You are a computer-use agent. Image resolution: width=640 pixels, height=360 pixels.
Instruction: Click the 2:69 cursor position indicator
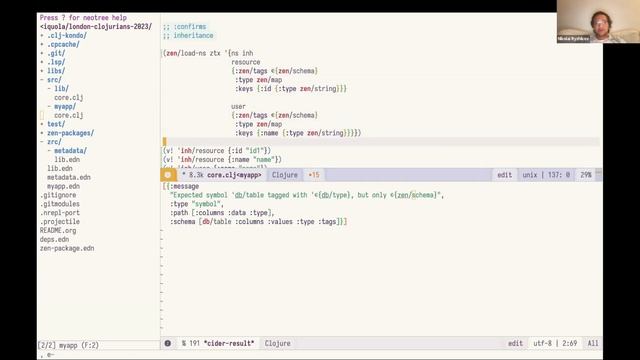(569, 344)
